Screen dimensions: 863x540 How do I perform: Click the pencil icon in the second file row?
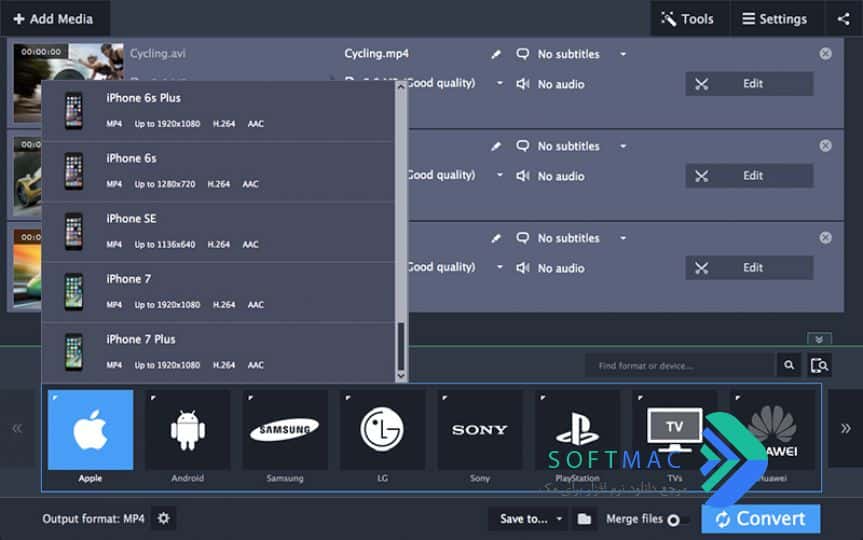tap(496, 146)
